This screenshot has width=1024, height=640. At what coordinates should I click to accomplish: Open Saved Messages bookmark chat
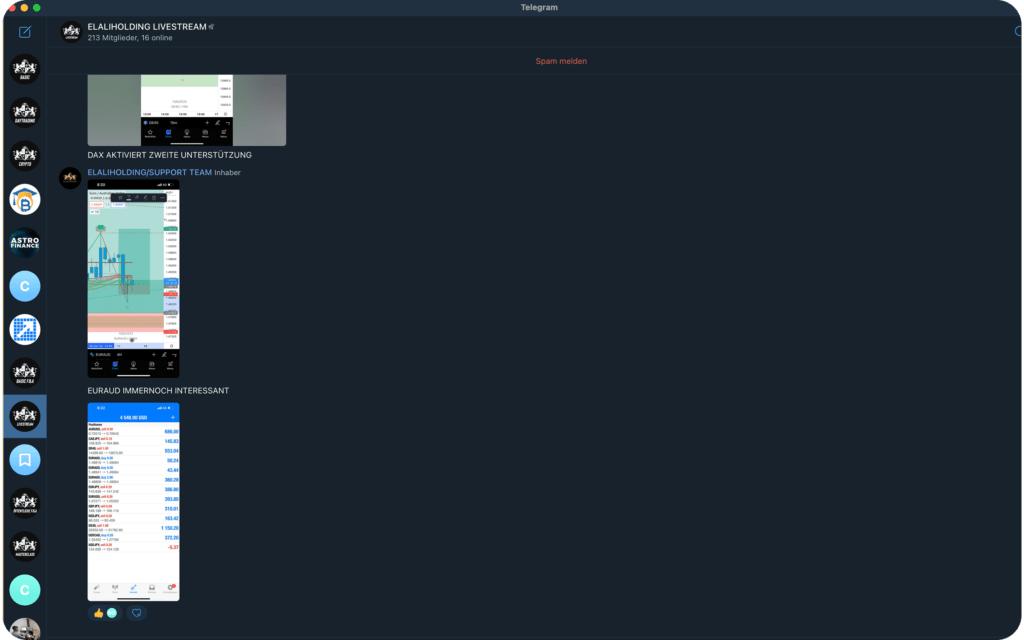click(x=25, y=460)
